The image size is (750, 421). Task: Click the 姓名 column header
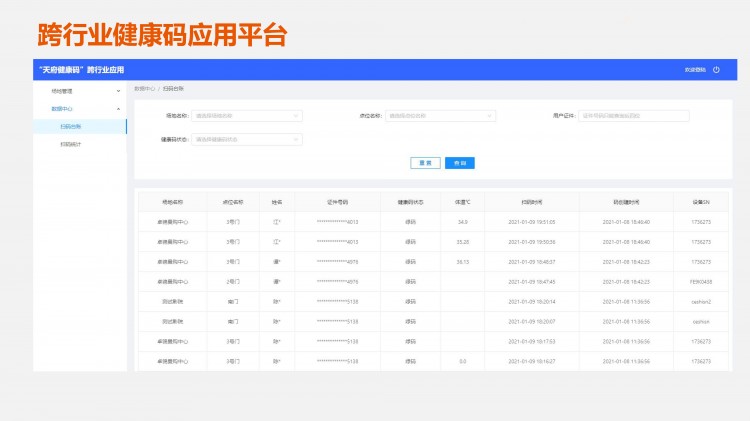(277, 202)
